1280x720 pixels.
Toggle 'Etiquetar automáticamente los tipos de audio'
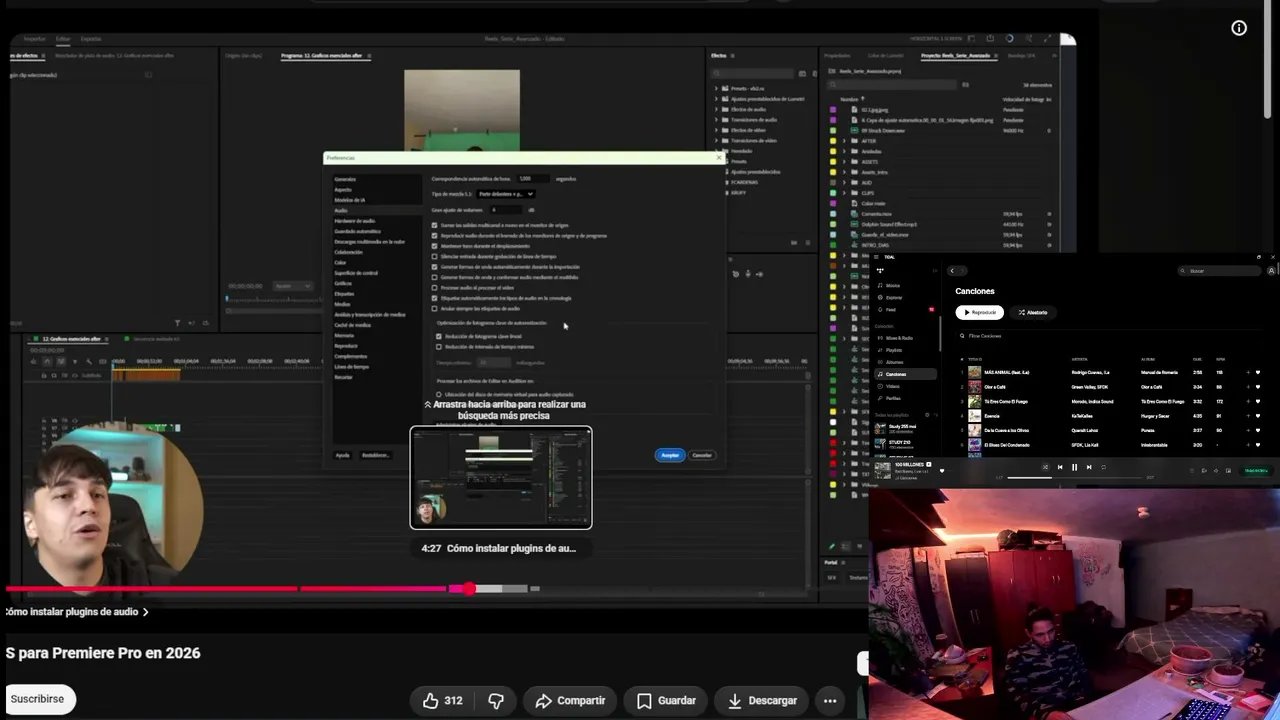tap(434, 298)
